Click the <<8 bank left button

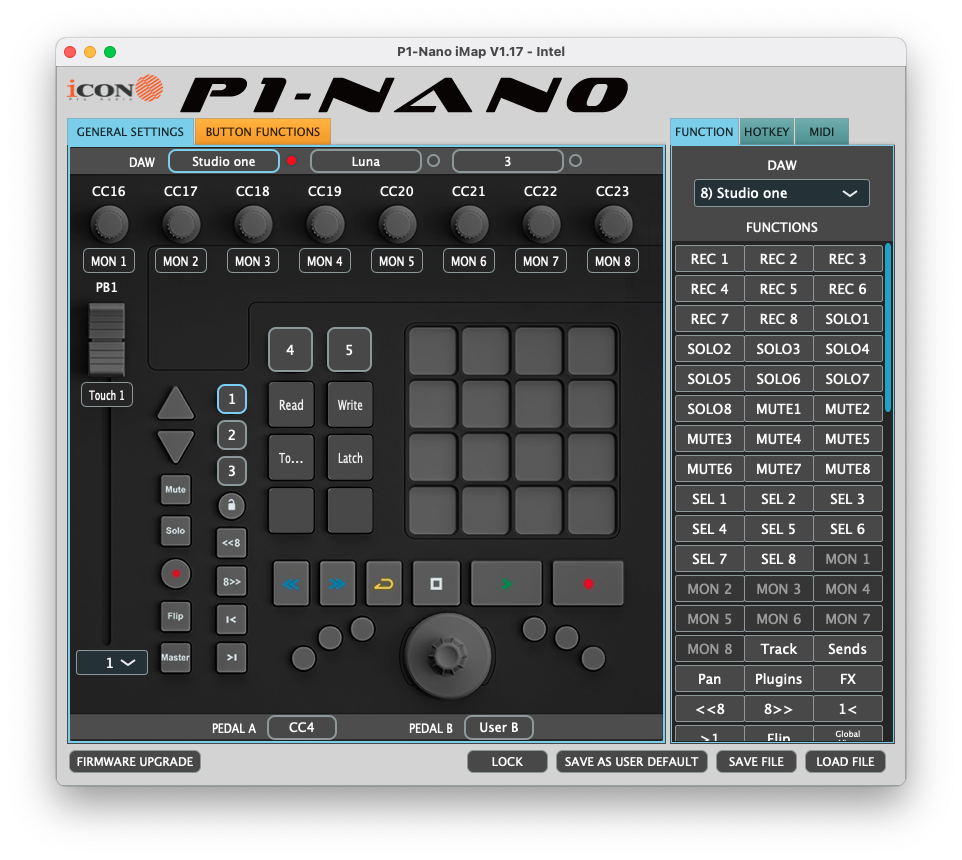231,543
